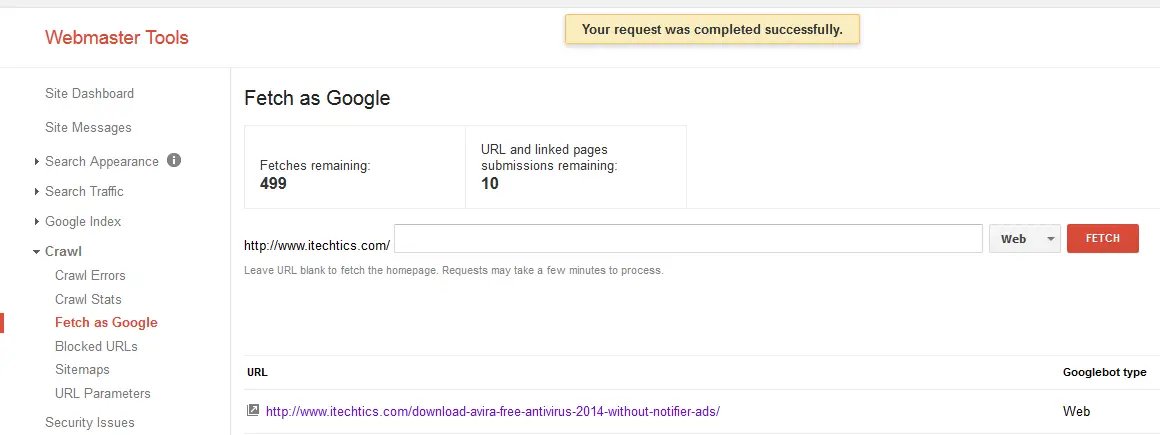This screenshot has width=1160, height=435.
Task: Open Google Index menu item
Action: point(83,222)
